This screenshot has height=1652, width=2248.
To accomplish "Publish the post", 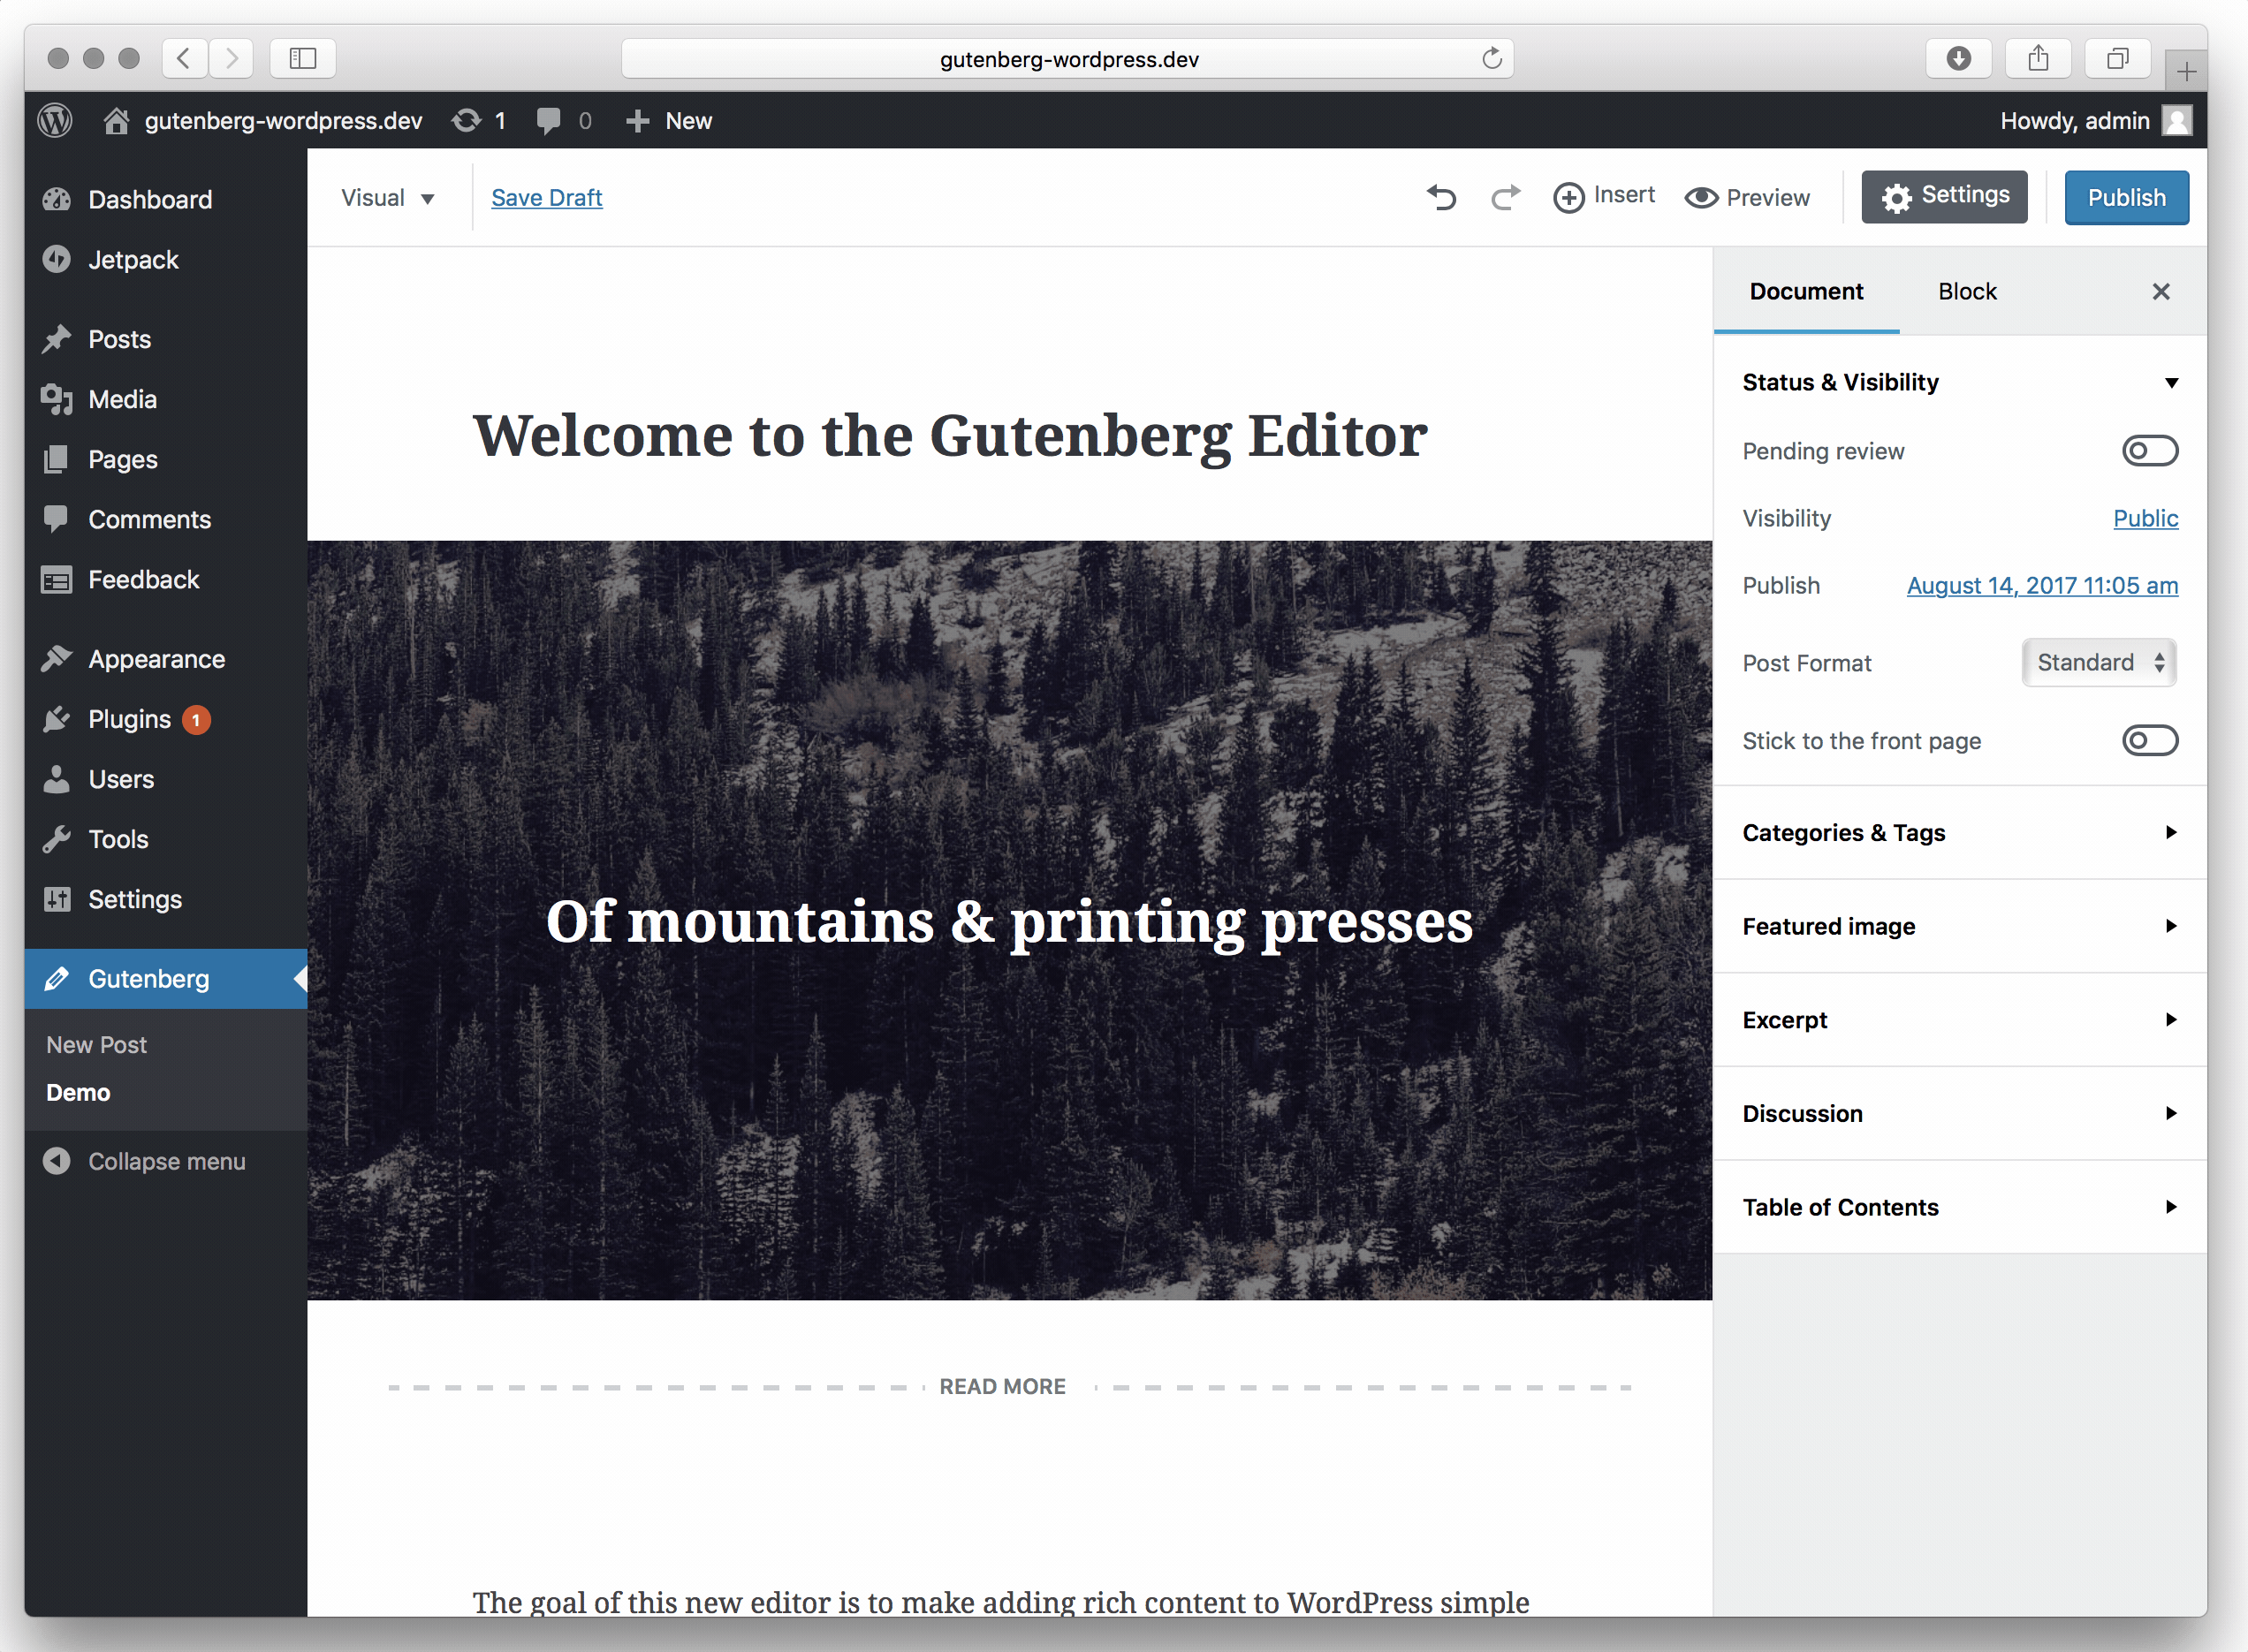I will [x=2126, y=197].
